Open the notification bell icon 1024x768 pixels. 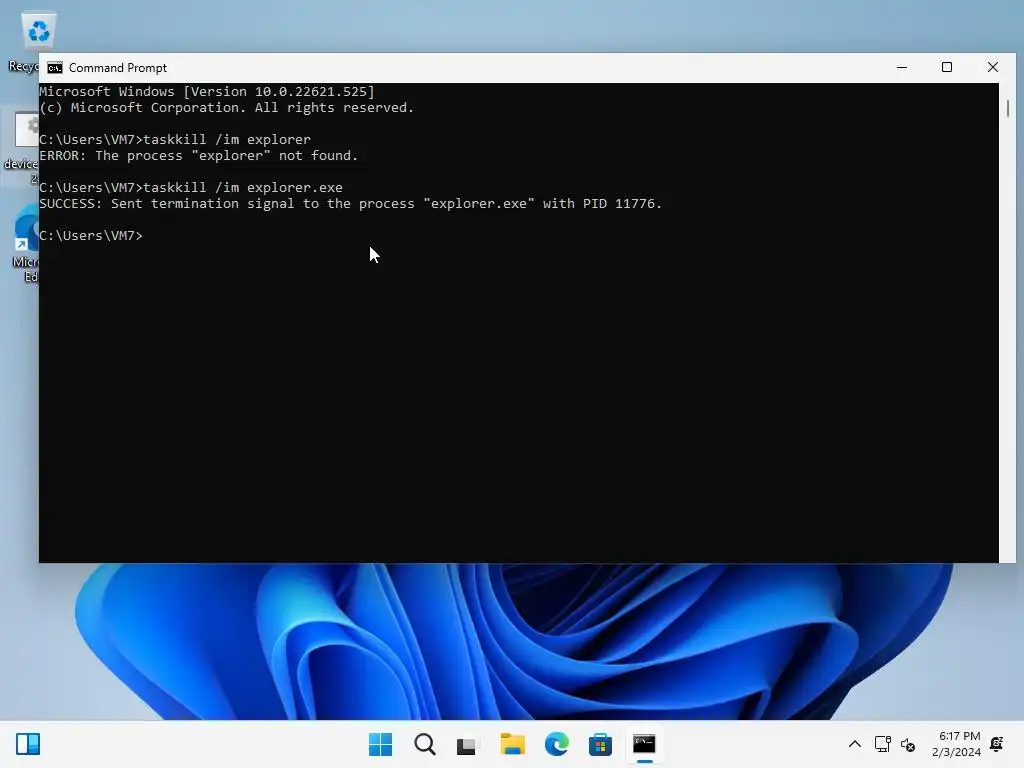pyautogui.click(x=997, y=744)
